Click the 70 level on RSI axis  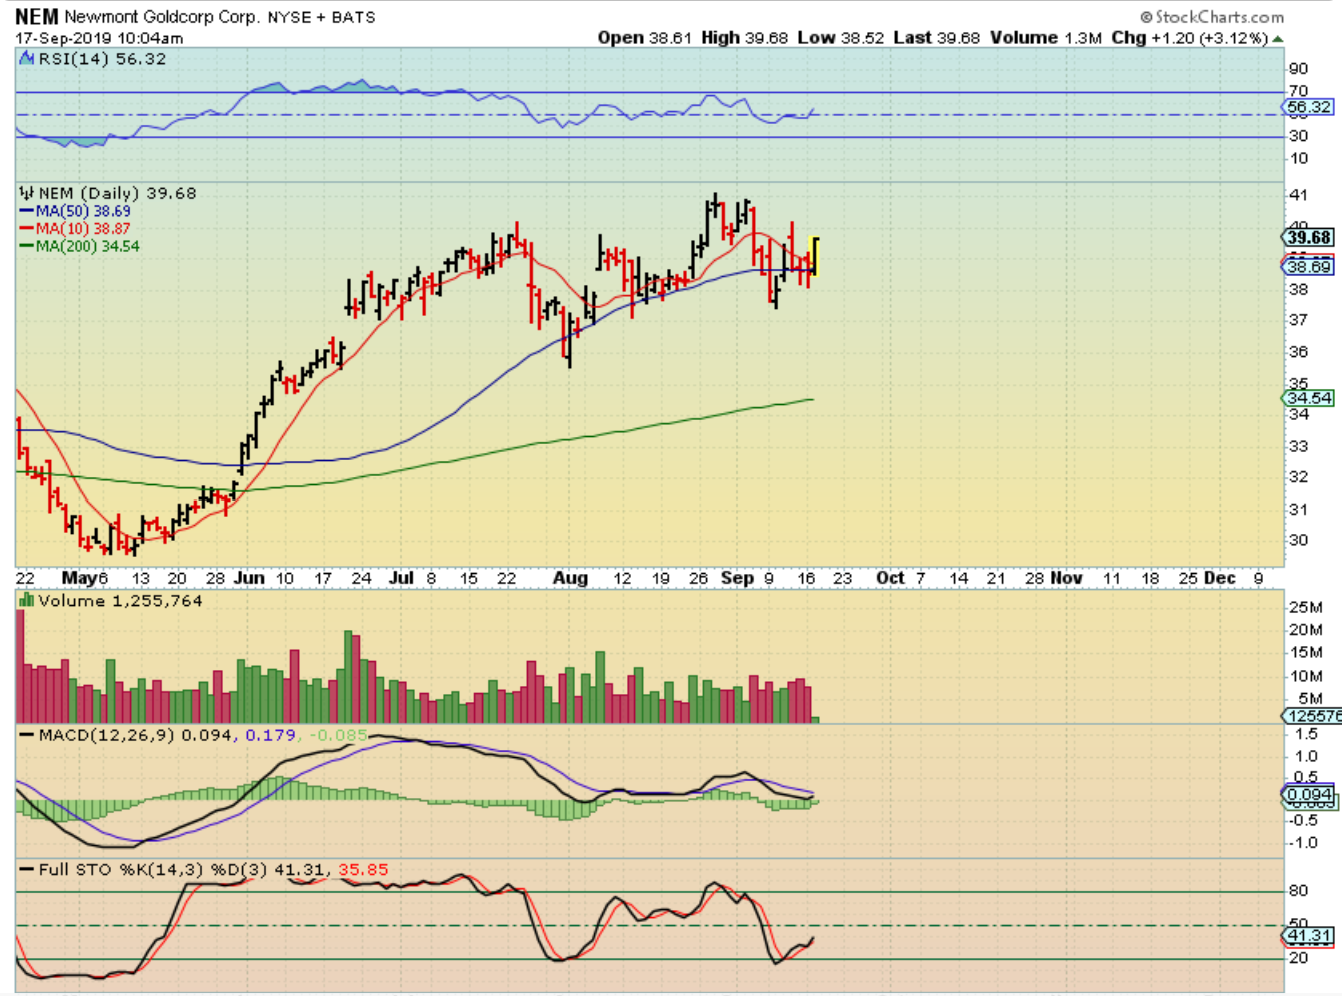(x=1298, y=91)
